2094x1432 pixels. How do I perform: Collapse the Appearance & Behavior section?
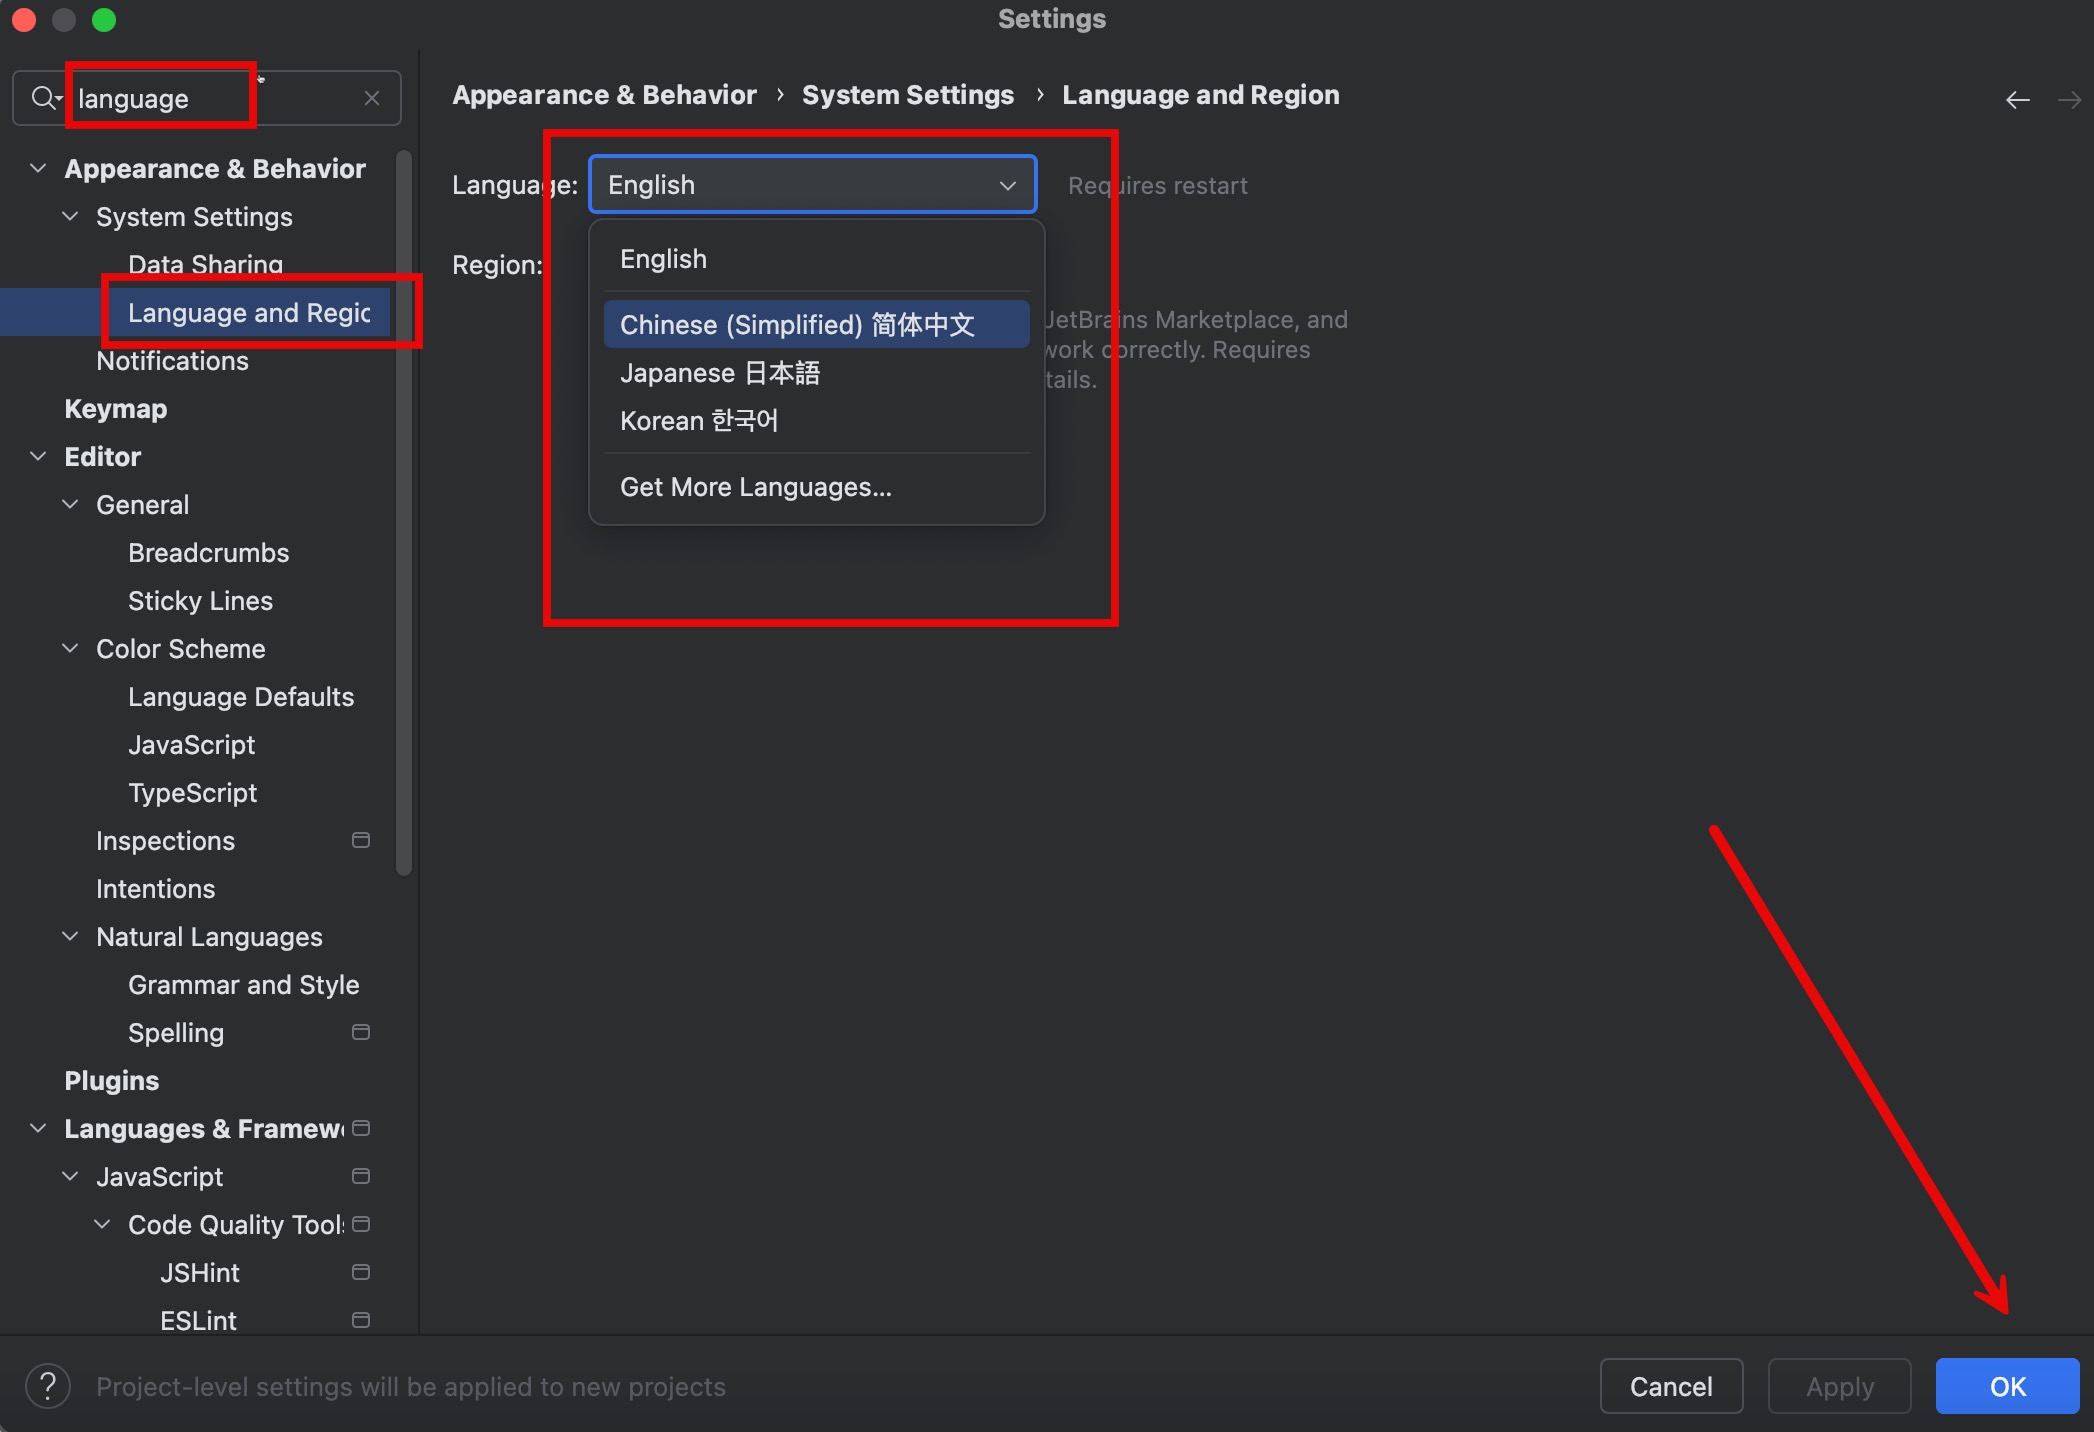coord(38,168)
